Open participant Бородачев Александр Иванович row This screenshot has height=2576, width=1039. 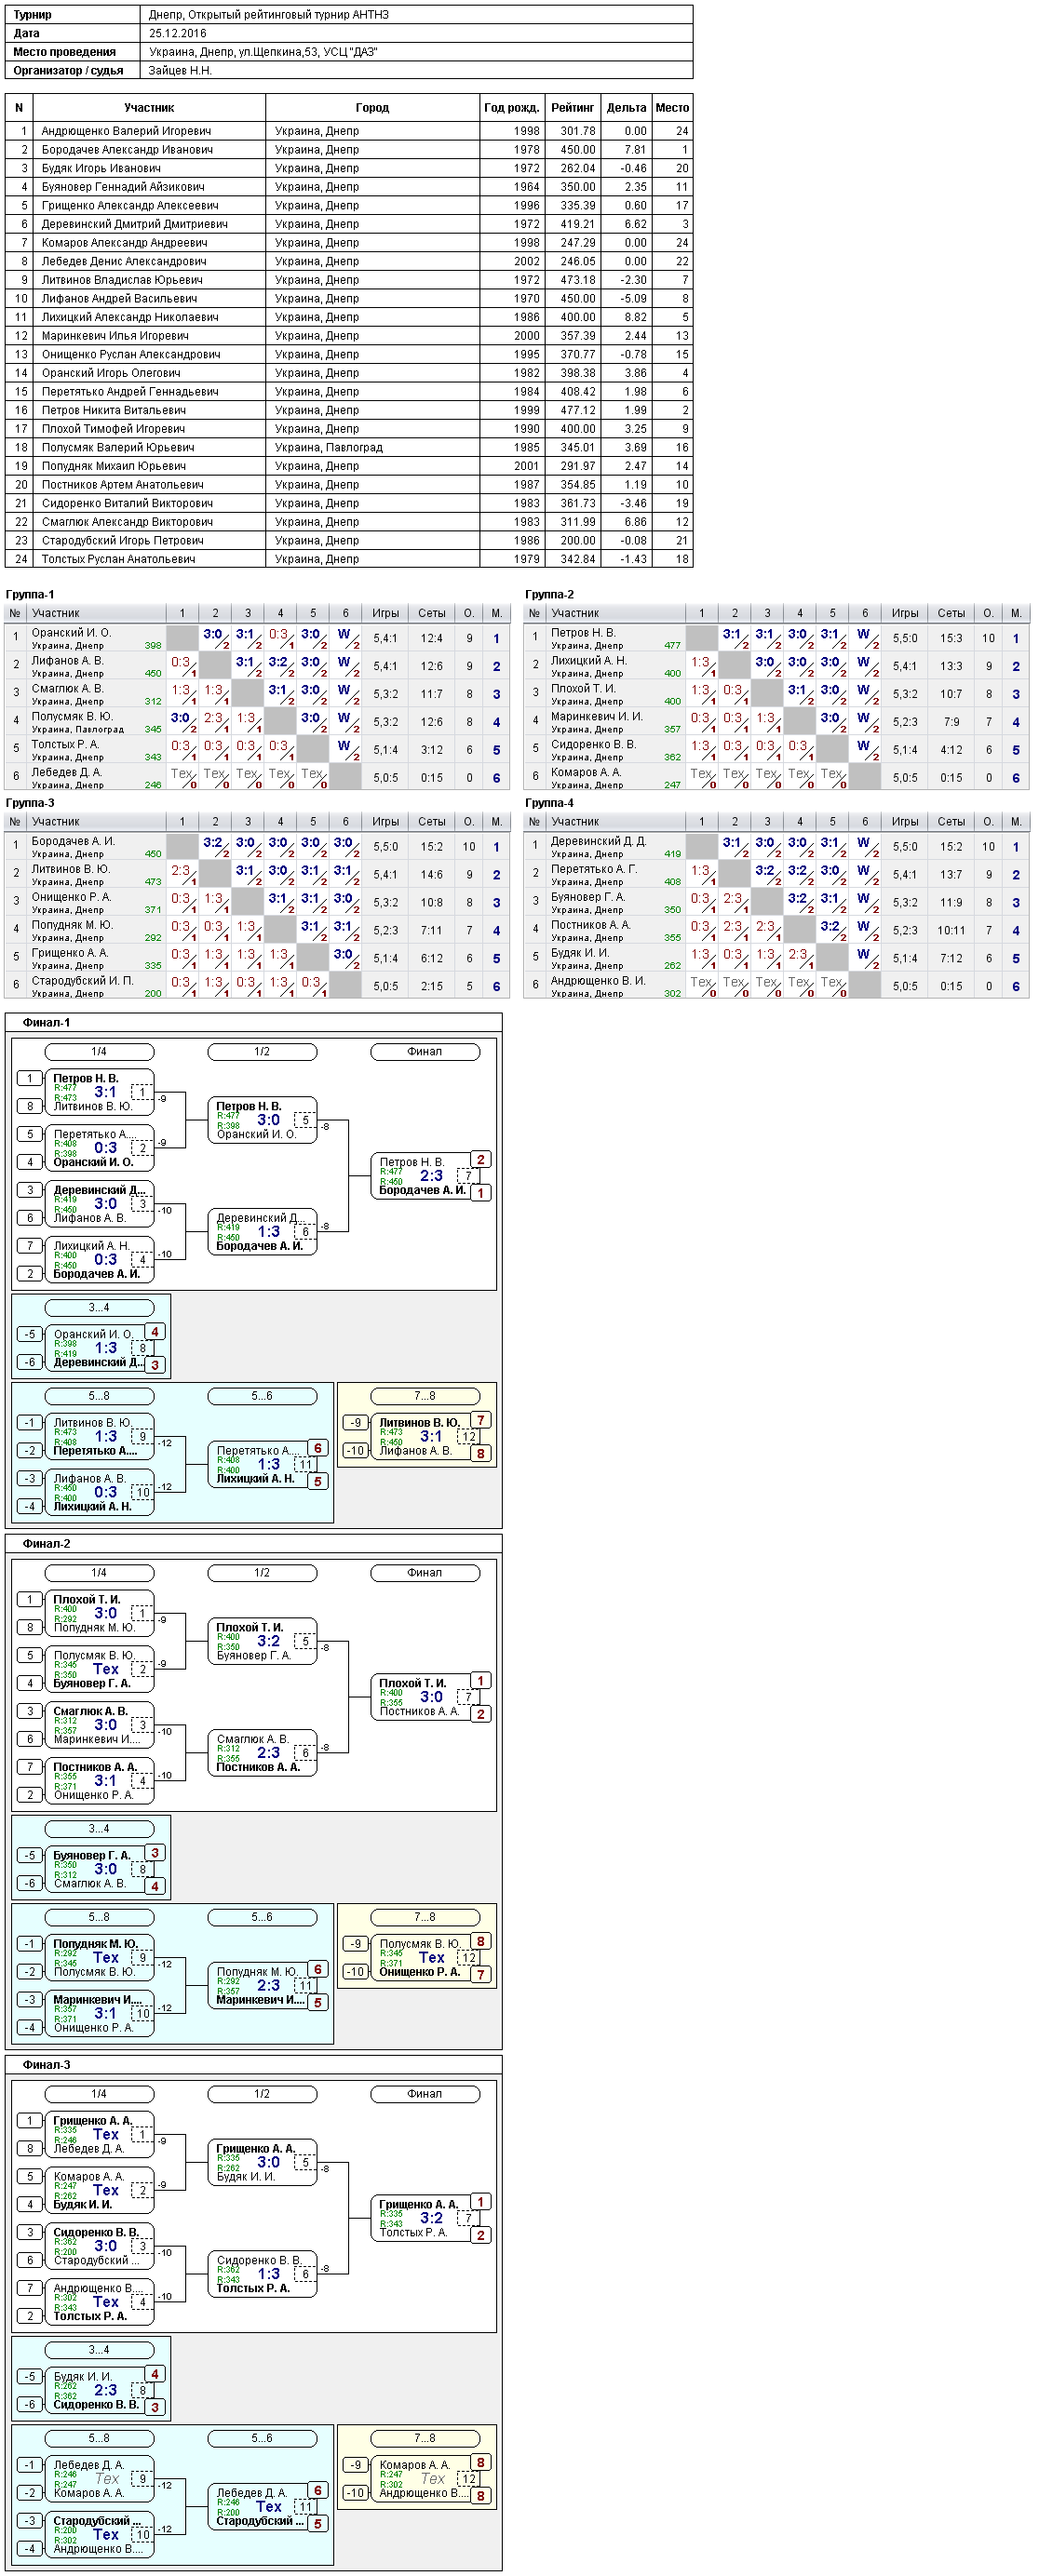348,150
